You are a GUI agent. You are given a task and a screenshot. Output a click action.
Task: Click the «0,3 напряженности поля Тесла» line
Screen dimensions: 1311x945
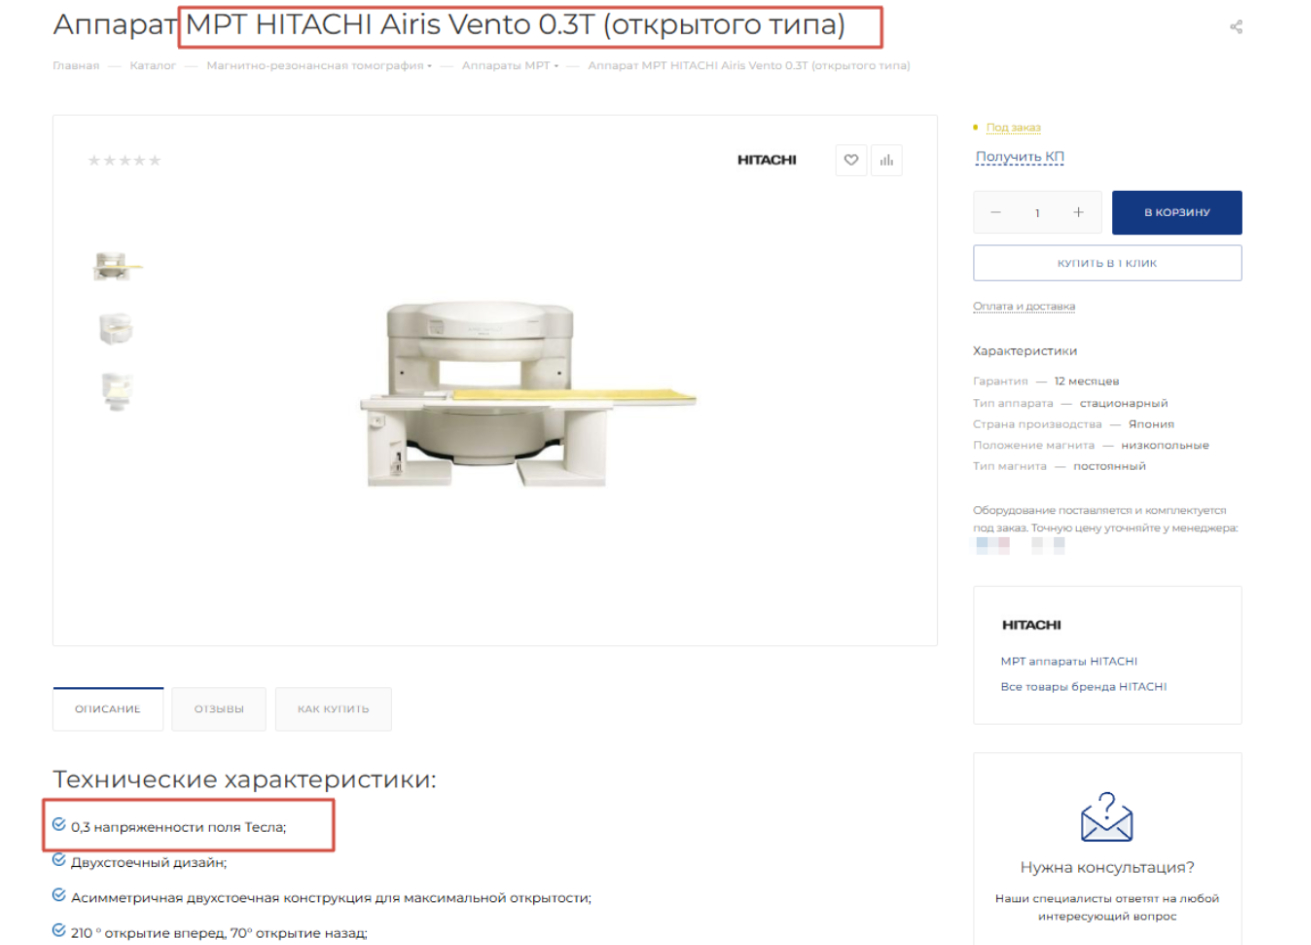[179, 827]
